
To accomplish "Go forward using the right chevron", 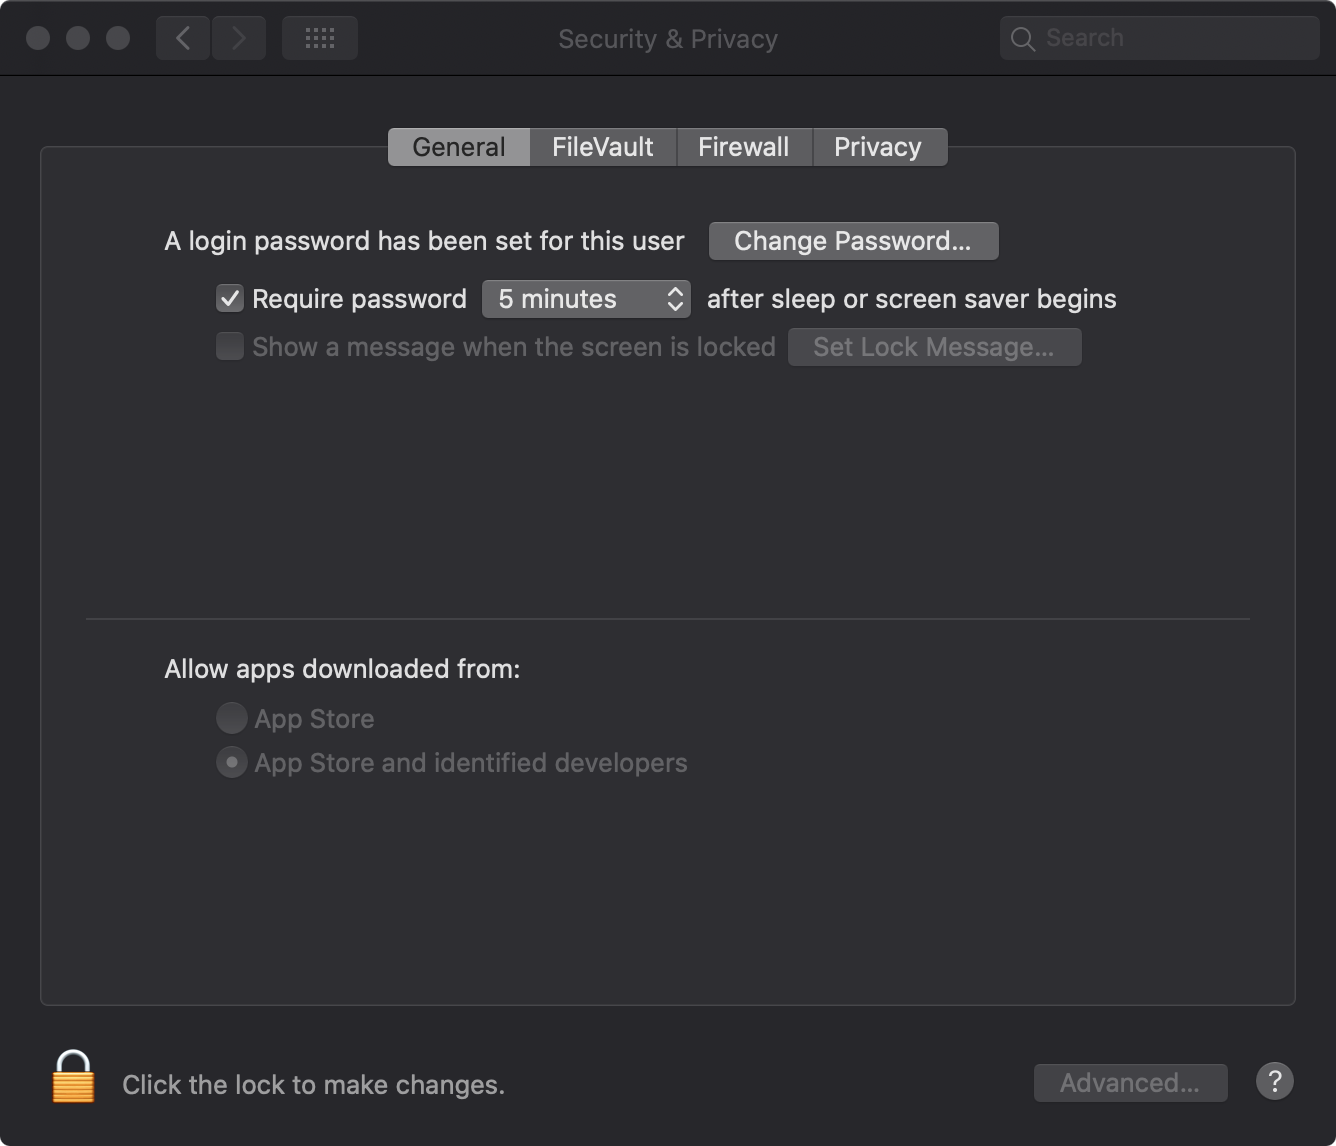I will coord(238,39).
